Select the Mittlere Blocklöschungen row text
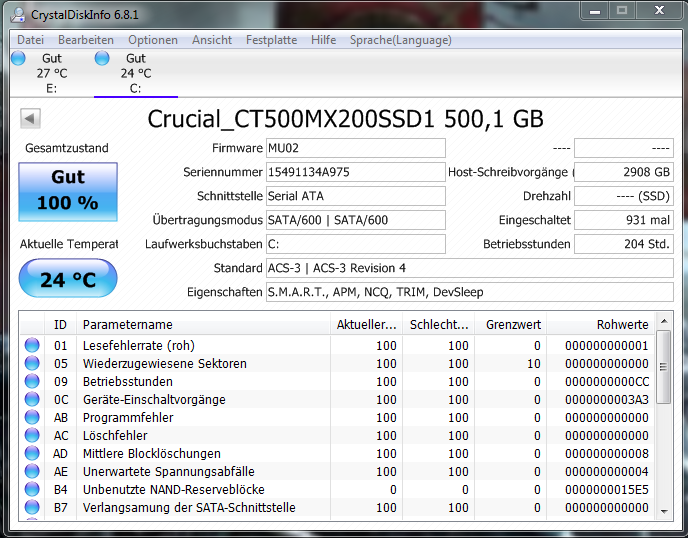Screen dimensions: 688x538 click(x=152, y=454)
